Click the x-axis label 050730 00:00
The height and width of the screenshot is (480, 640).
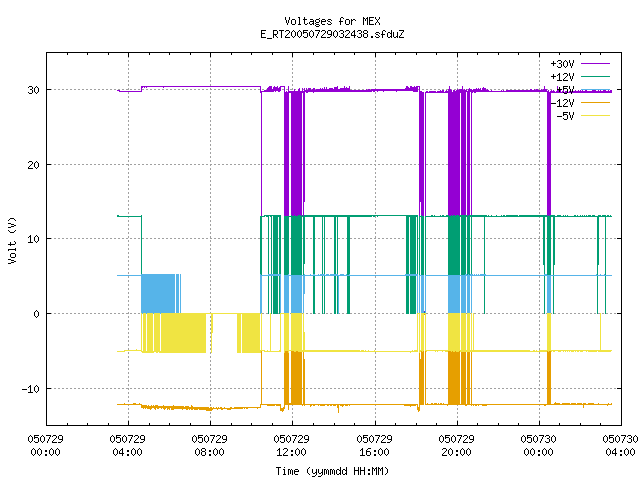pyautogui.click(x=538, y=446)
